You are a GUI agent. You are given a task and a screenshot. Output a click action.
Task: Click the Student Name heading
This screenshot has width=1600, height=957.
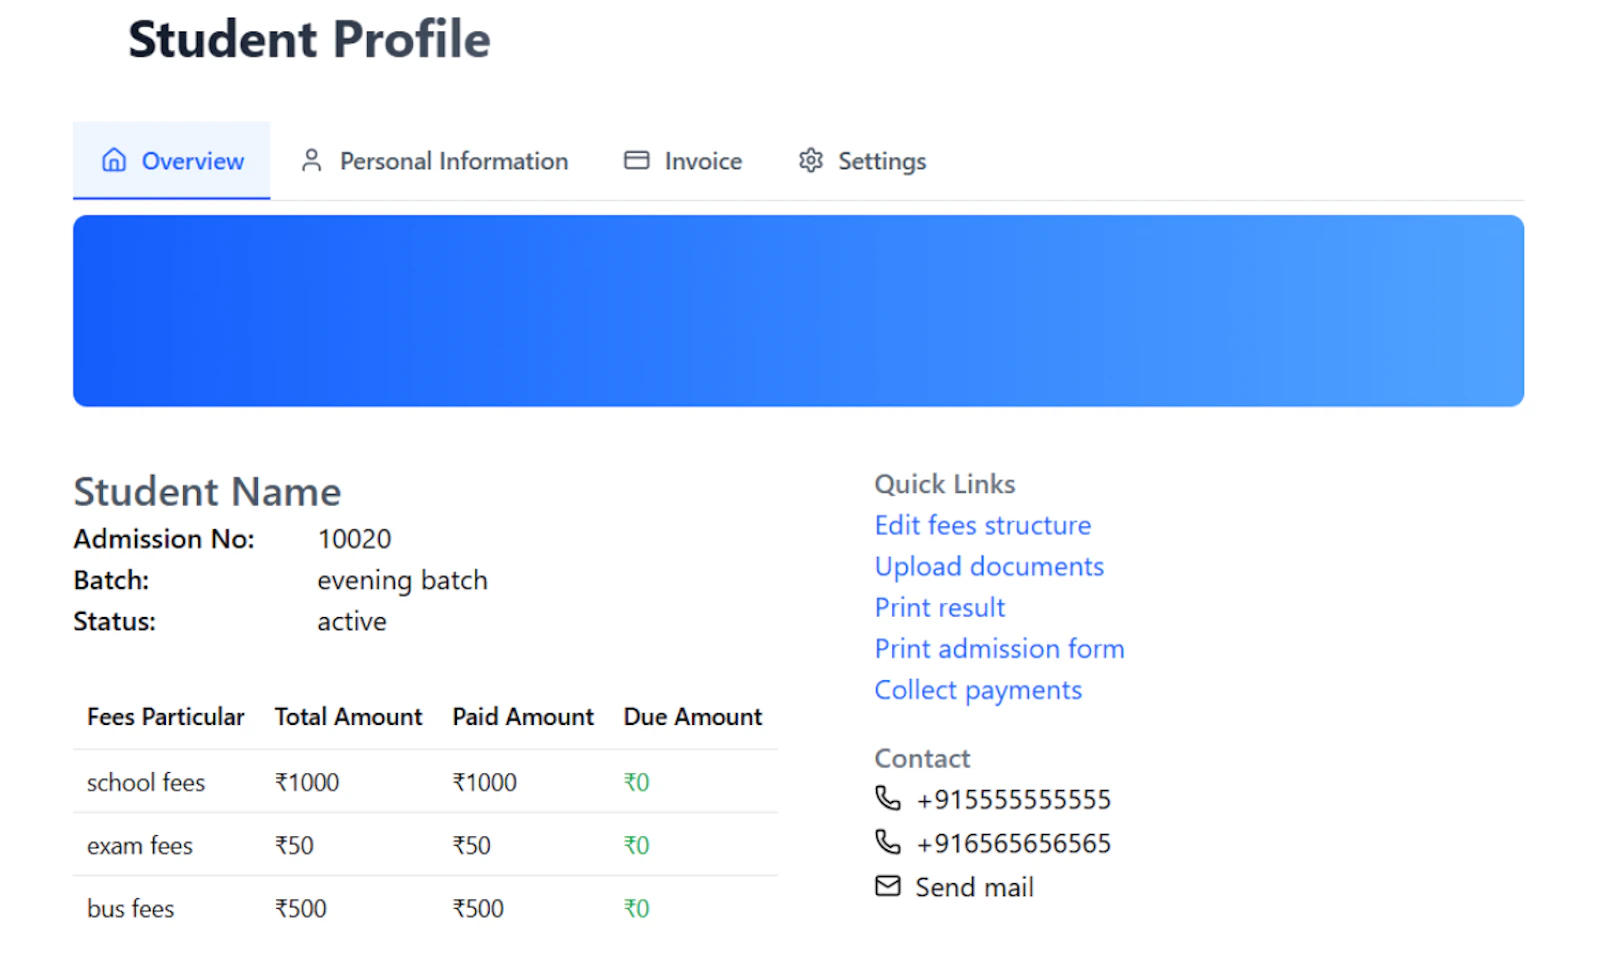(x=207, y=492)
